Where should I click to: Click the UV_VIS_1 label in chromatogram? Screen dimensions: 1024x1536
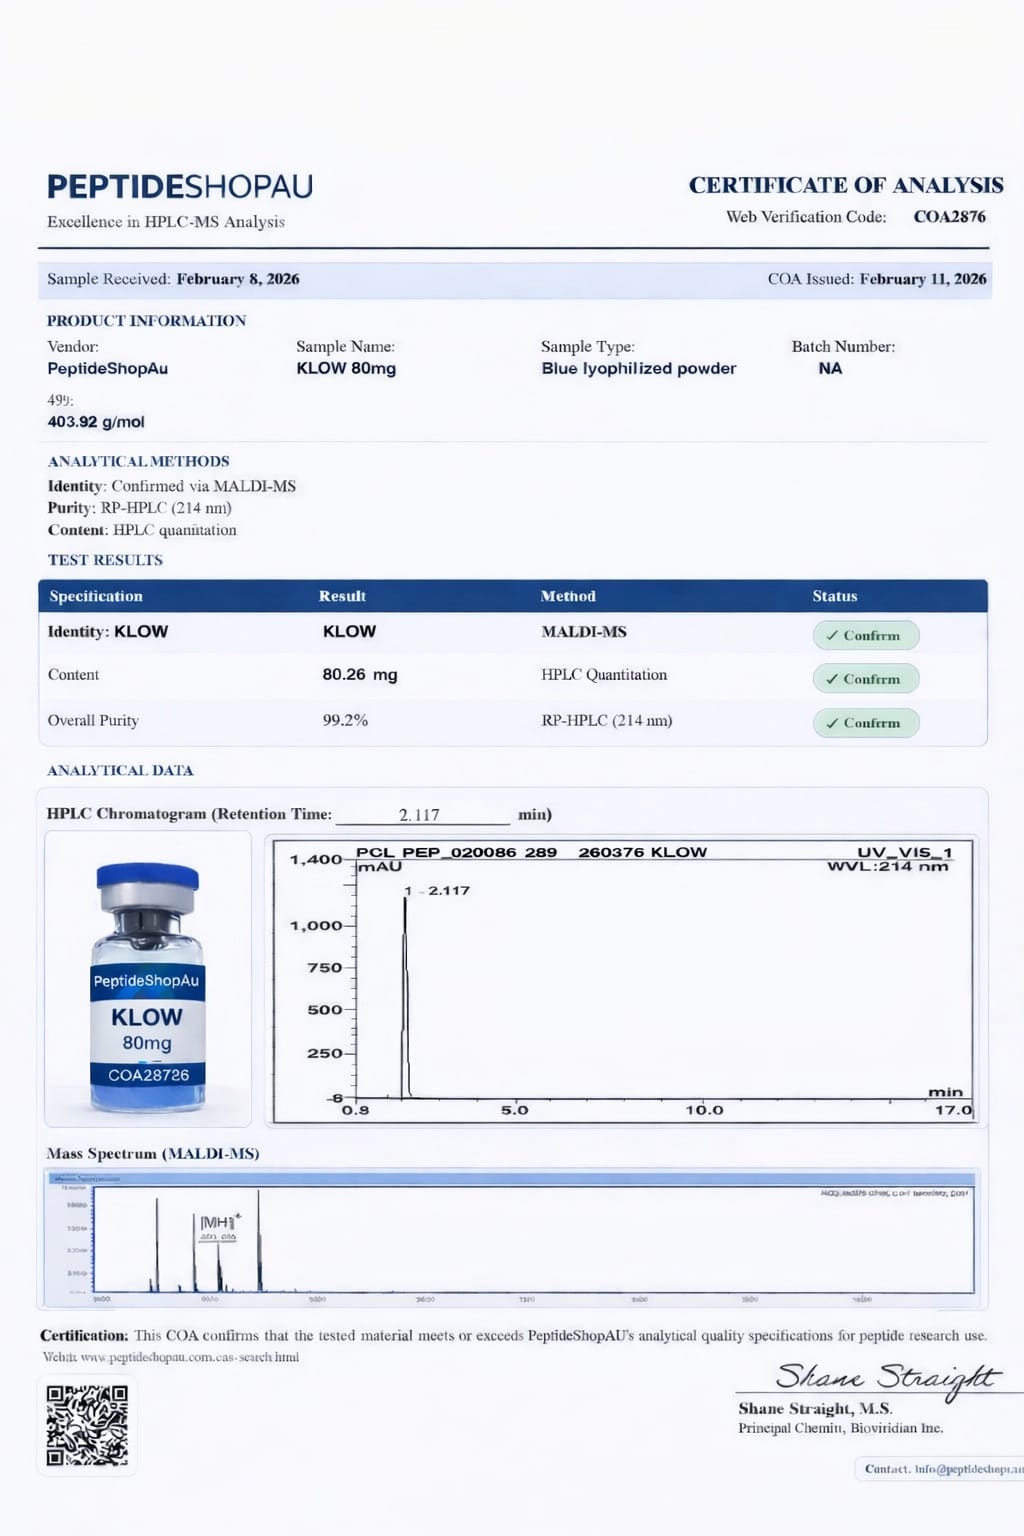point(905,852)
